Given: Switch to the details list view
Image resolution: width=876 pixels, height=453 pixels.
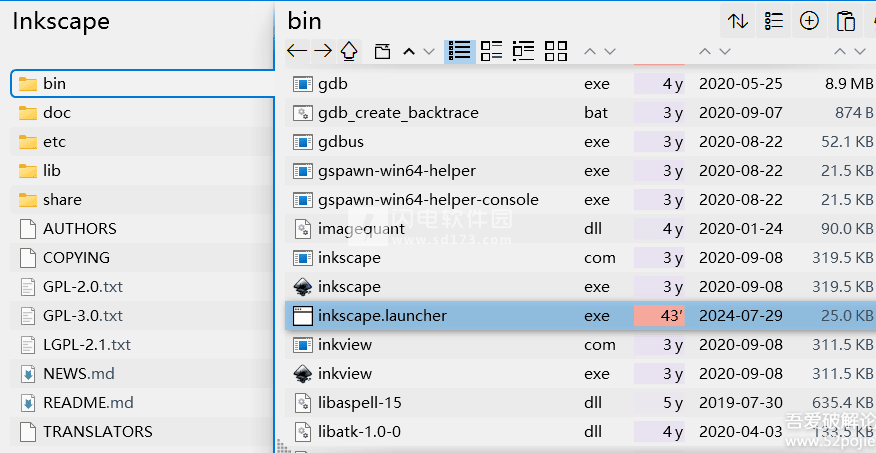Looking at the screenshot, I should pyautogui.click(x=460, y=51).
